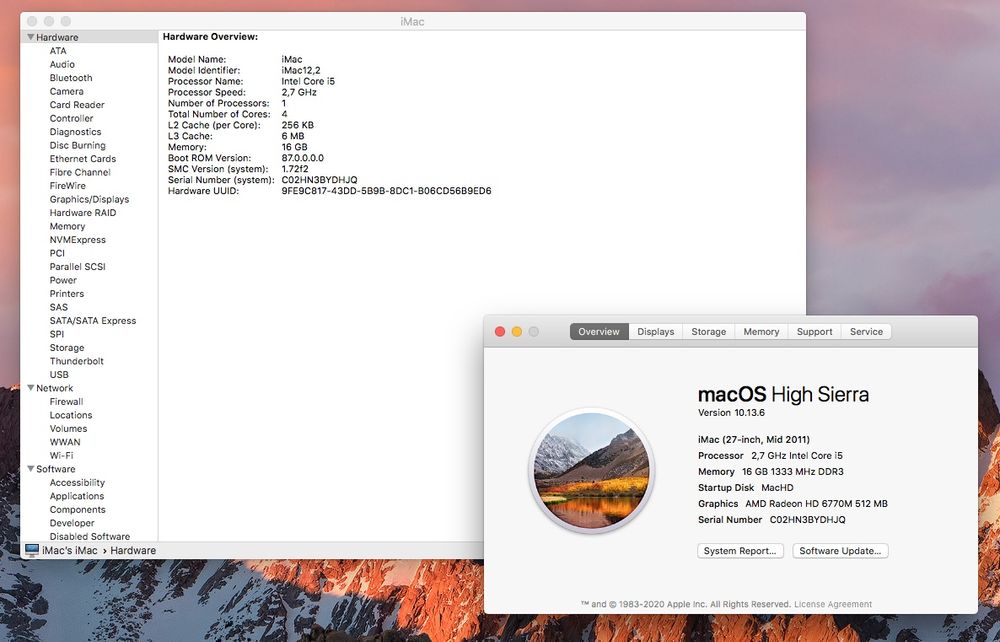Switch to the Storage tab

pyautogui.click(x=709, y=332)
